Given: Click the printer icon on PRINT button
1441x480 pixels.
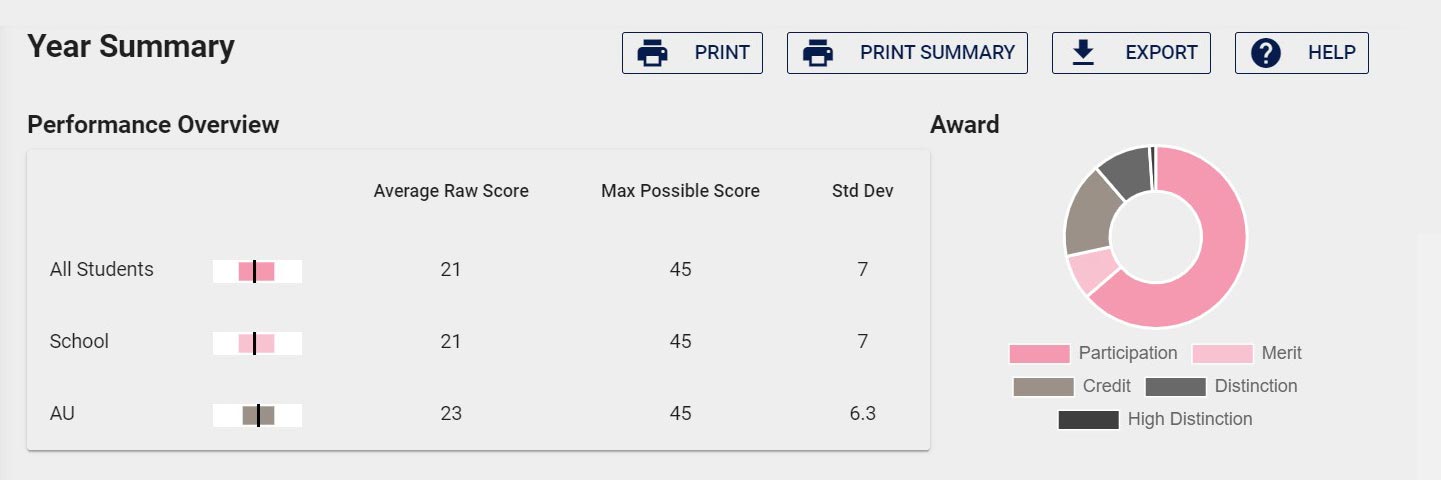Looking at the screenshot, I should 653,53.
